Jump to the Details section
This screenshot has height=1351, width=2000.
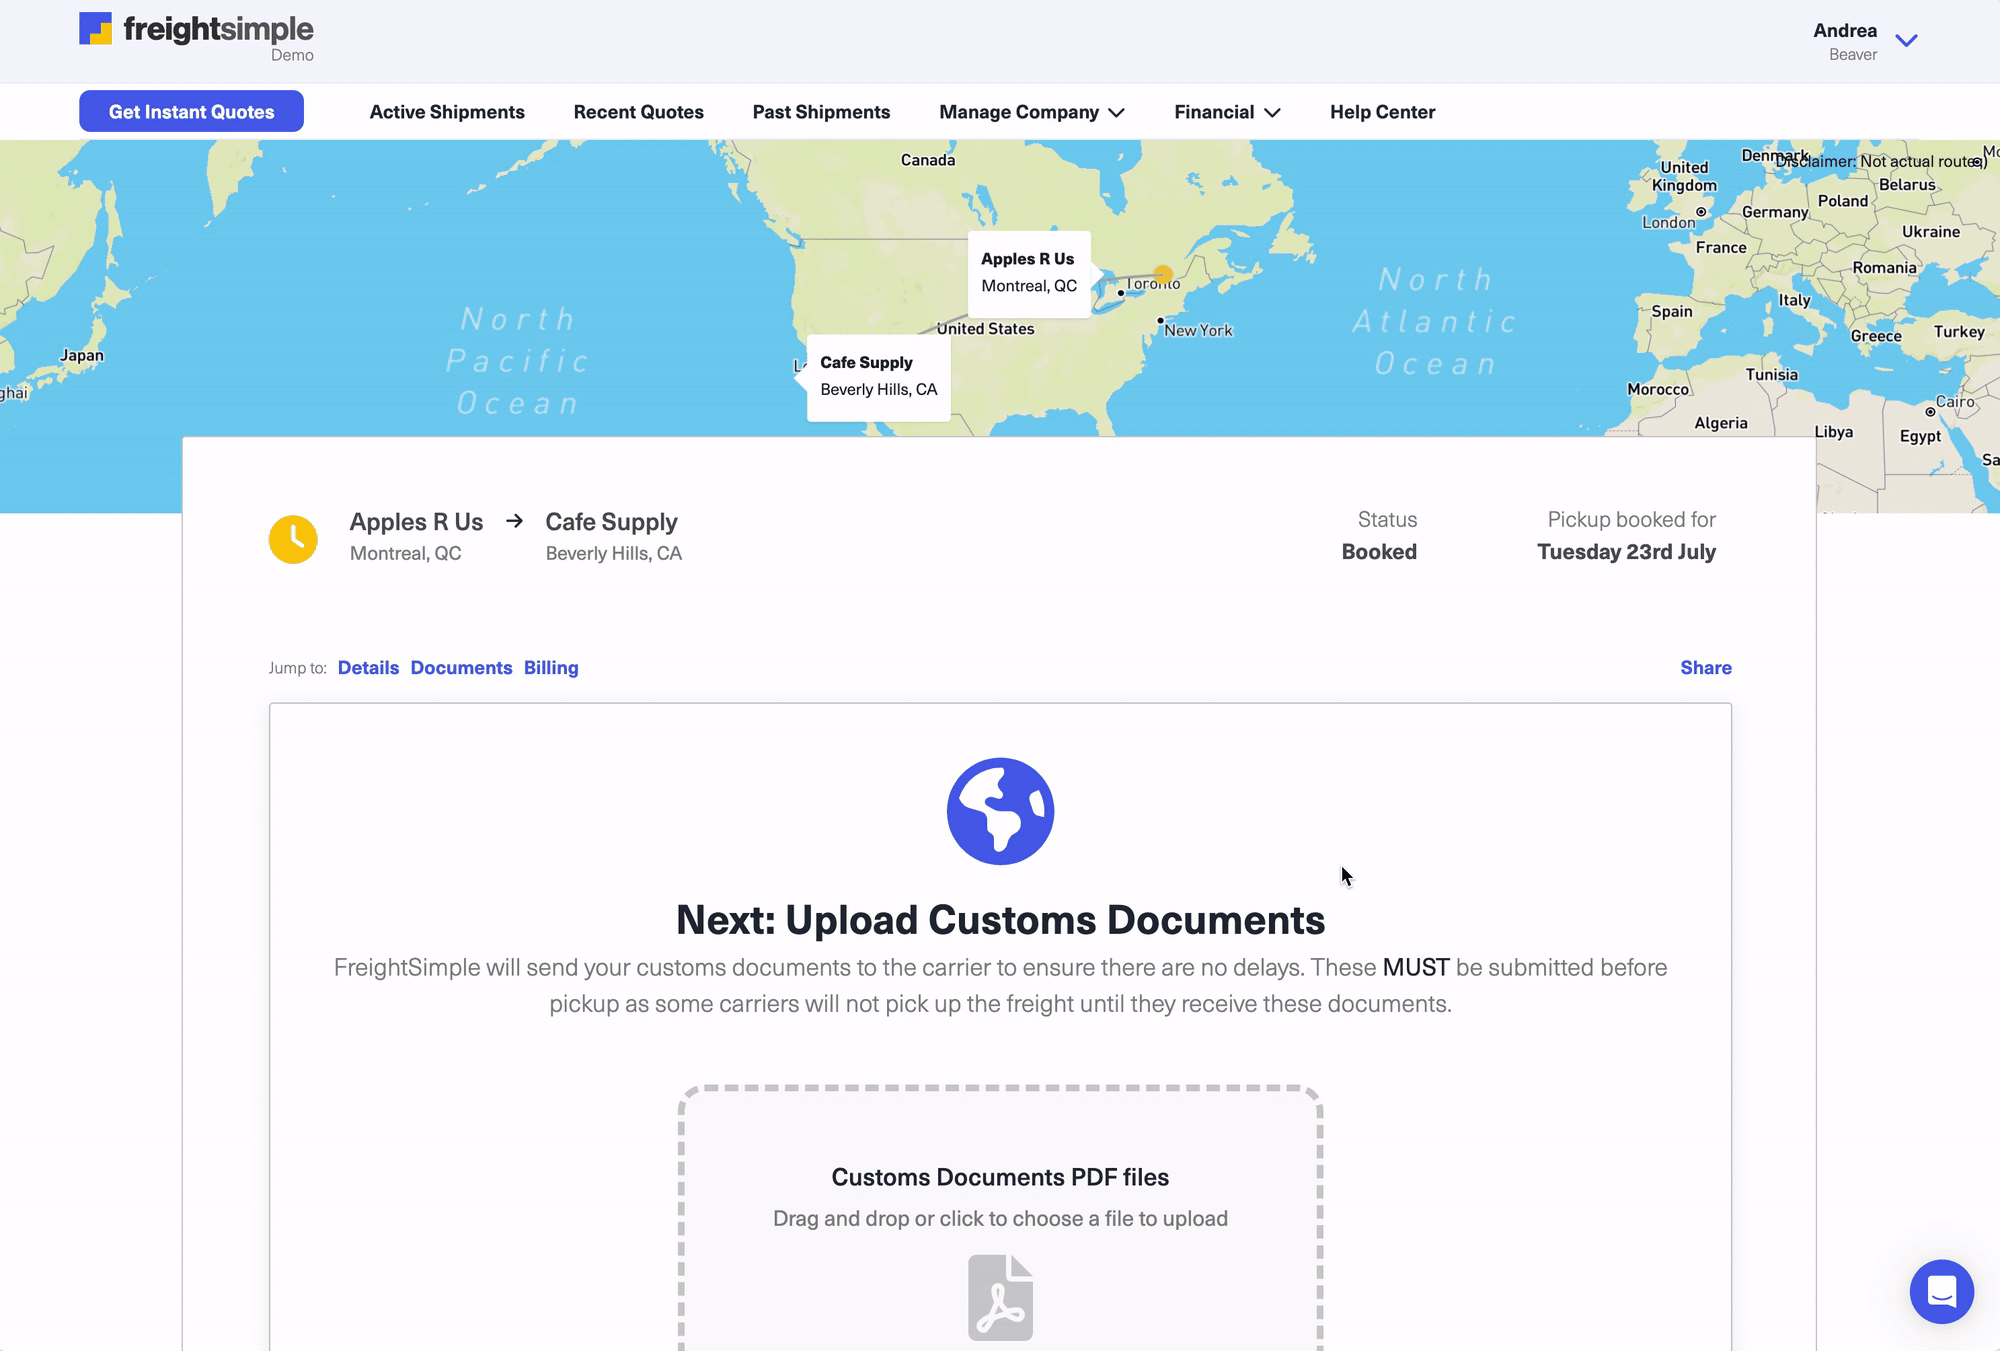(x=368, y=668)
